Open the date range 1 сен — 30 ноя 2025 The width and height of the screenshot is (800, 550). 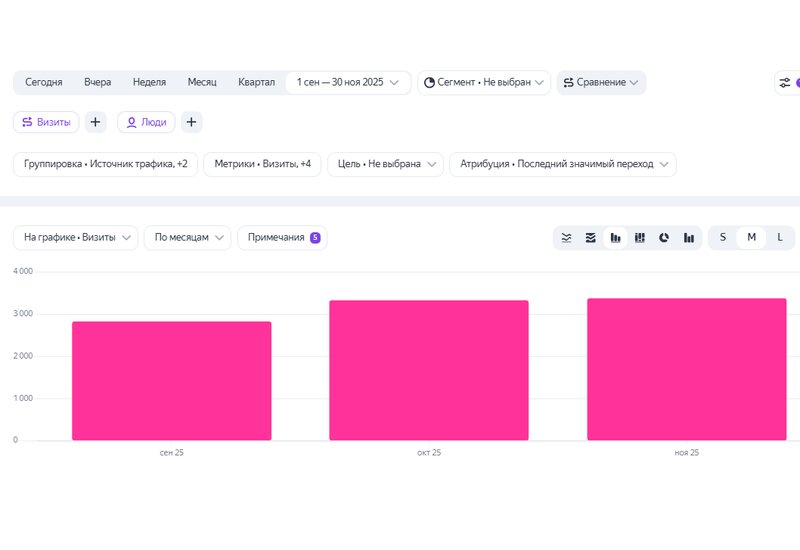coord(347,83)
